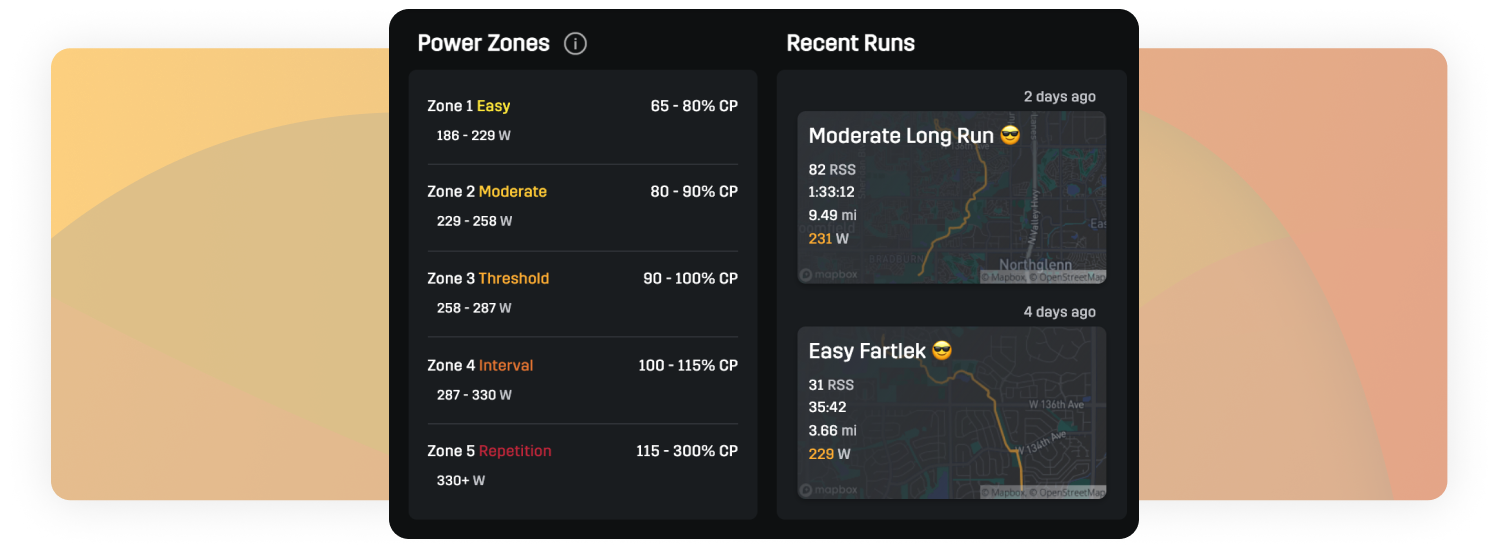1499x554 pixels.
Task: Select the Zone 5 Repetition row
Action: click(582, 466)
